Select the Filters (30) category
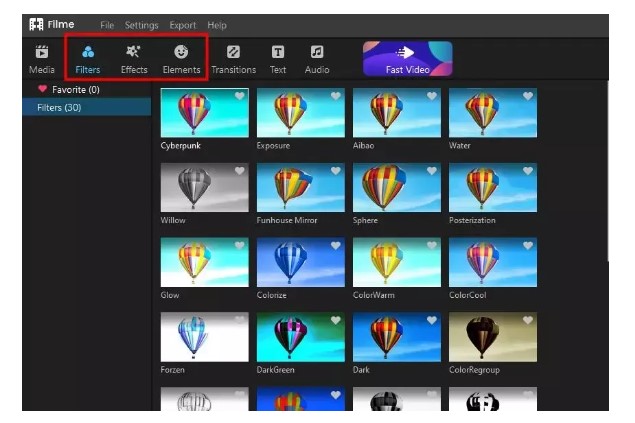Viewport: 635px width, 423px height. [x=87, y=108]
